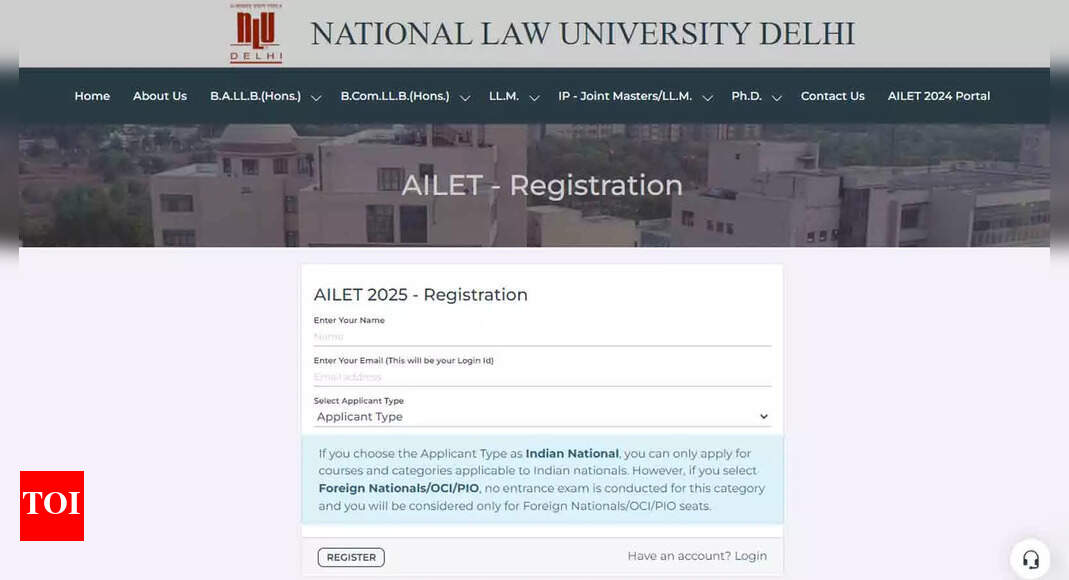Open the AILET 2024 Portal
Image resolution: width=1069 pixels, height=580 pixels.
pos(938,96)
